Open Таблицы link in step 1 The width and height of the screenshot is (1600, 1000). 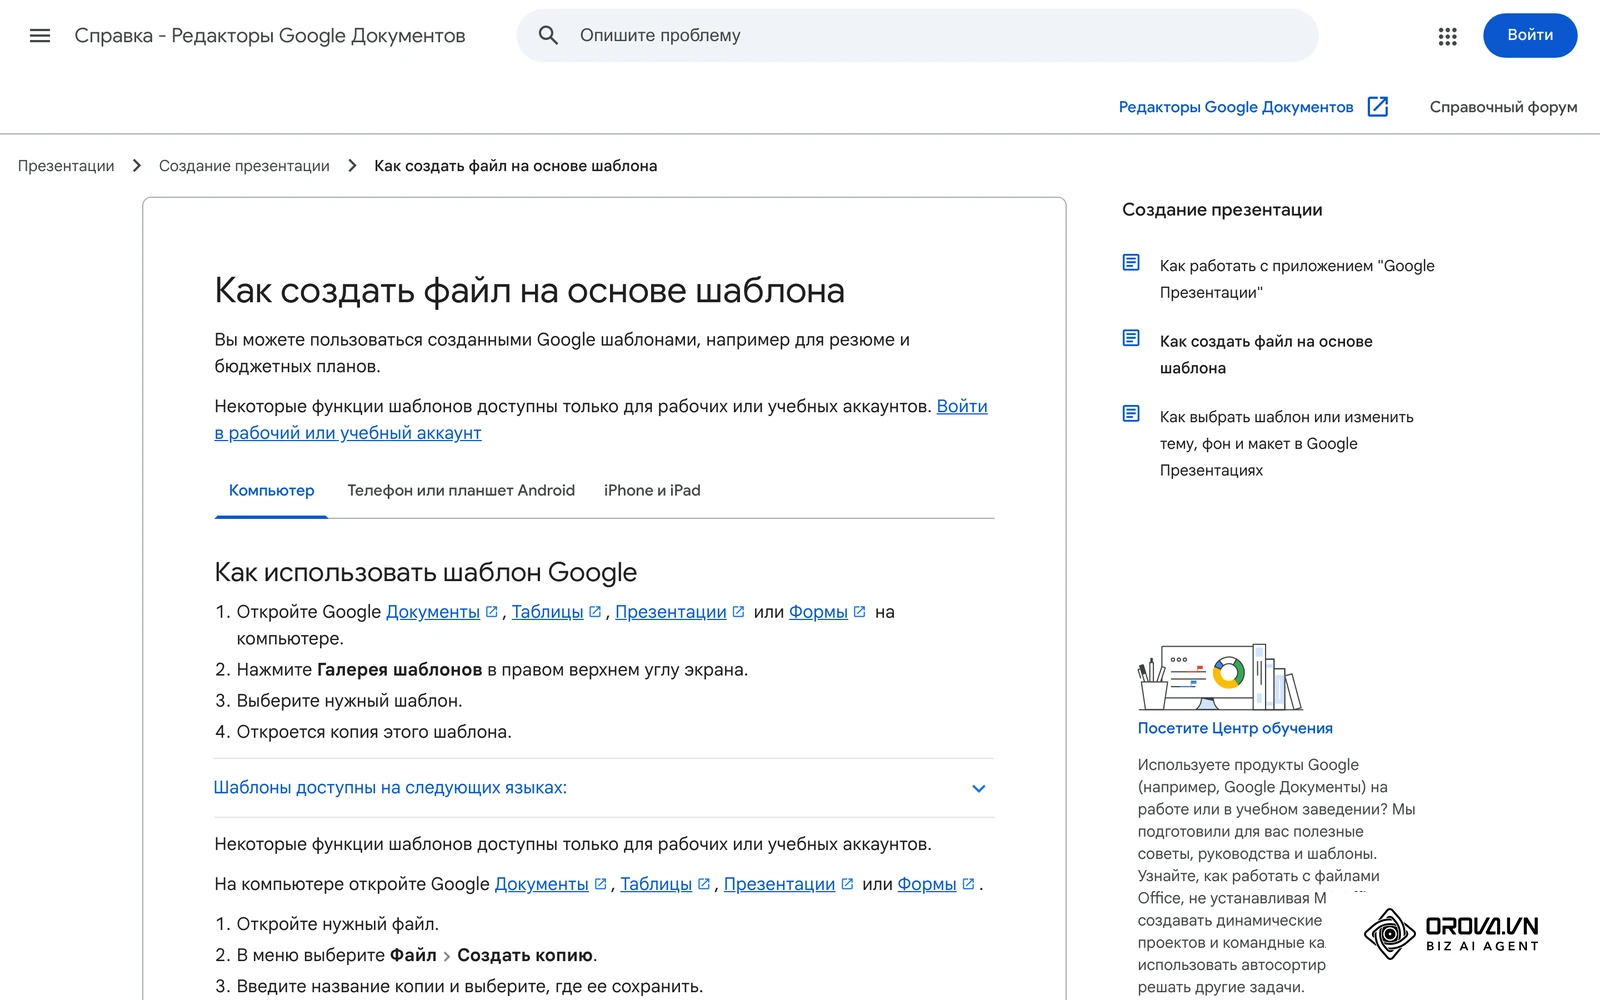tap(547, 612)
